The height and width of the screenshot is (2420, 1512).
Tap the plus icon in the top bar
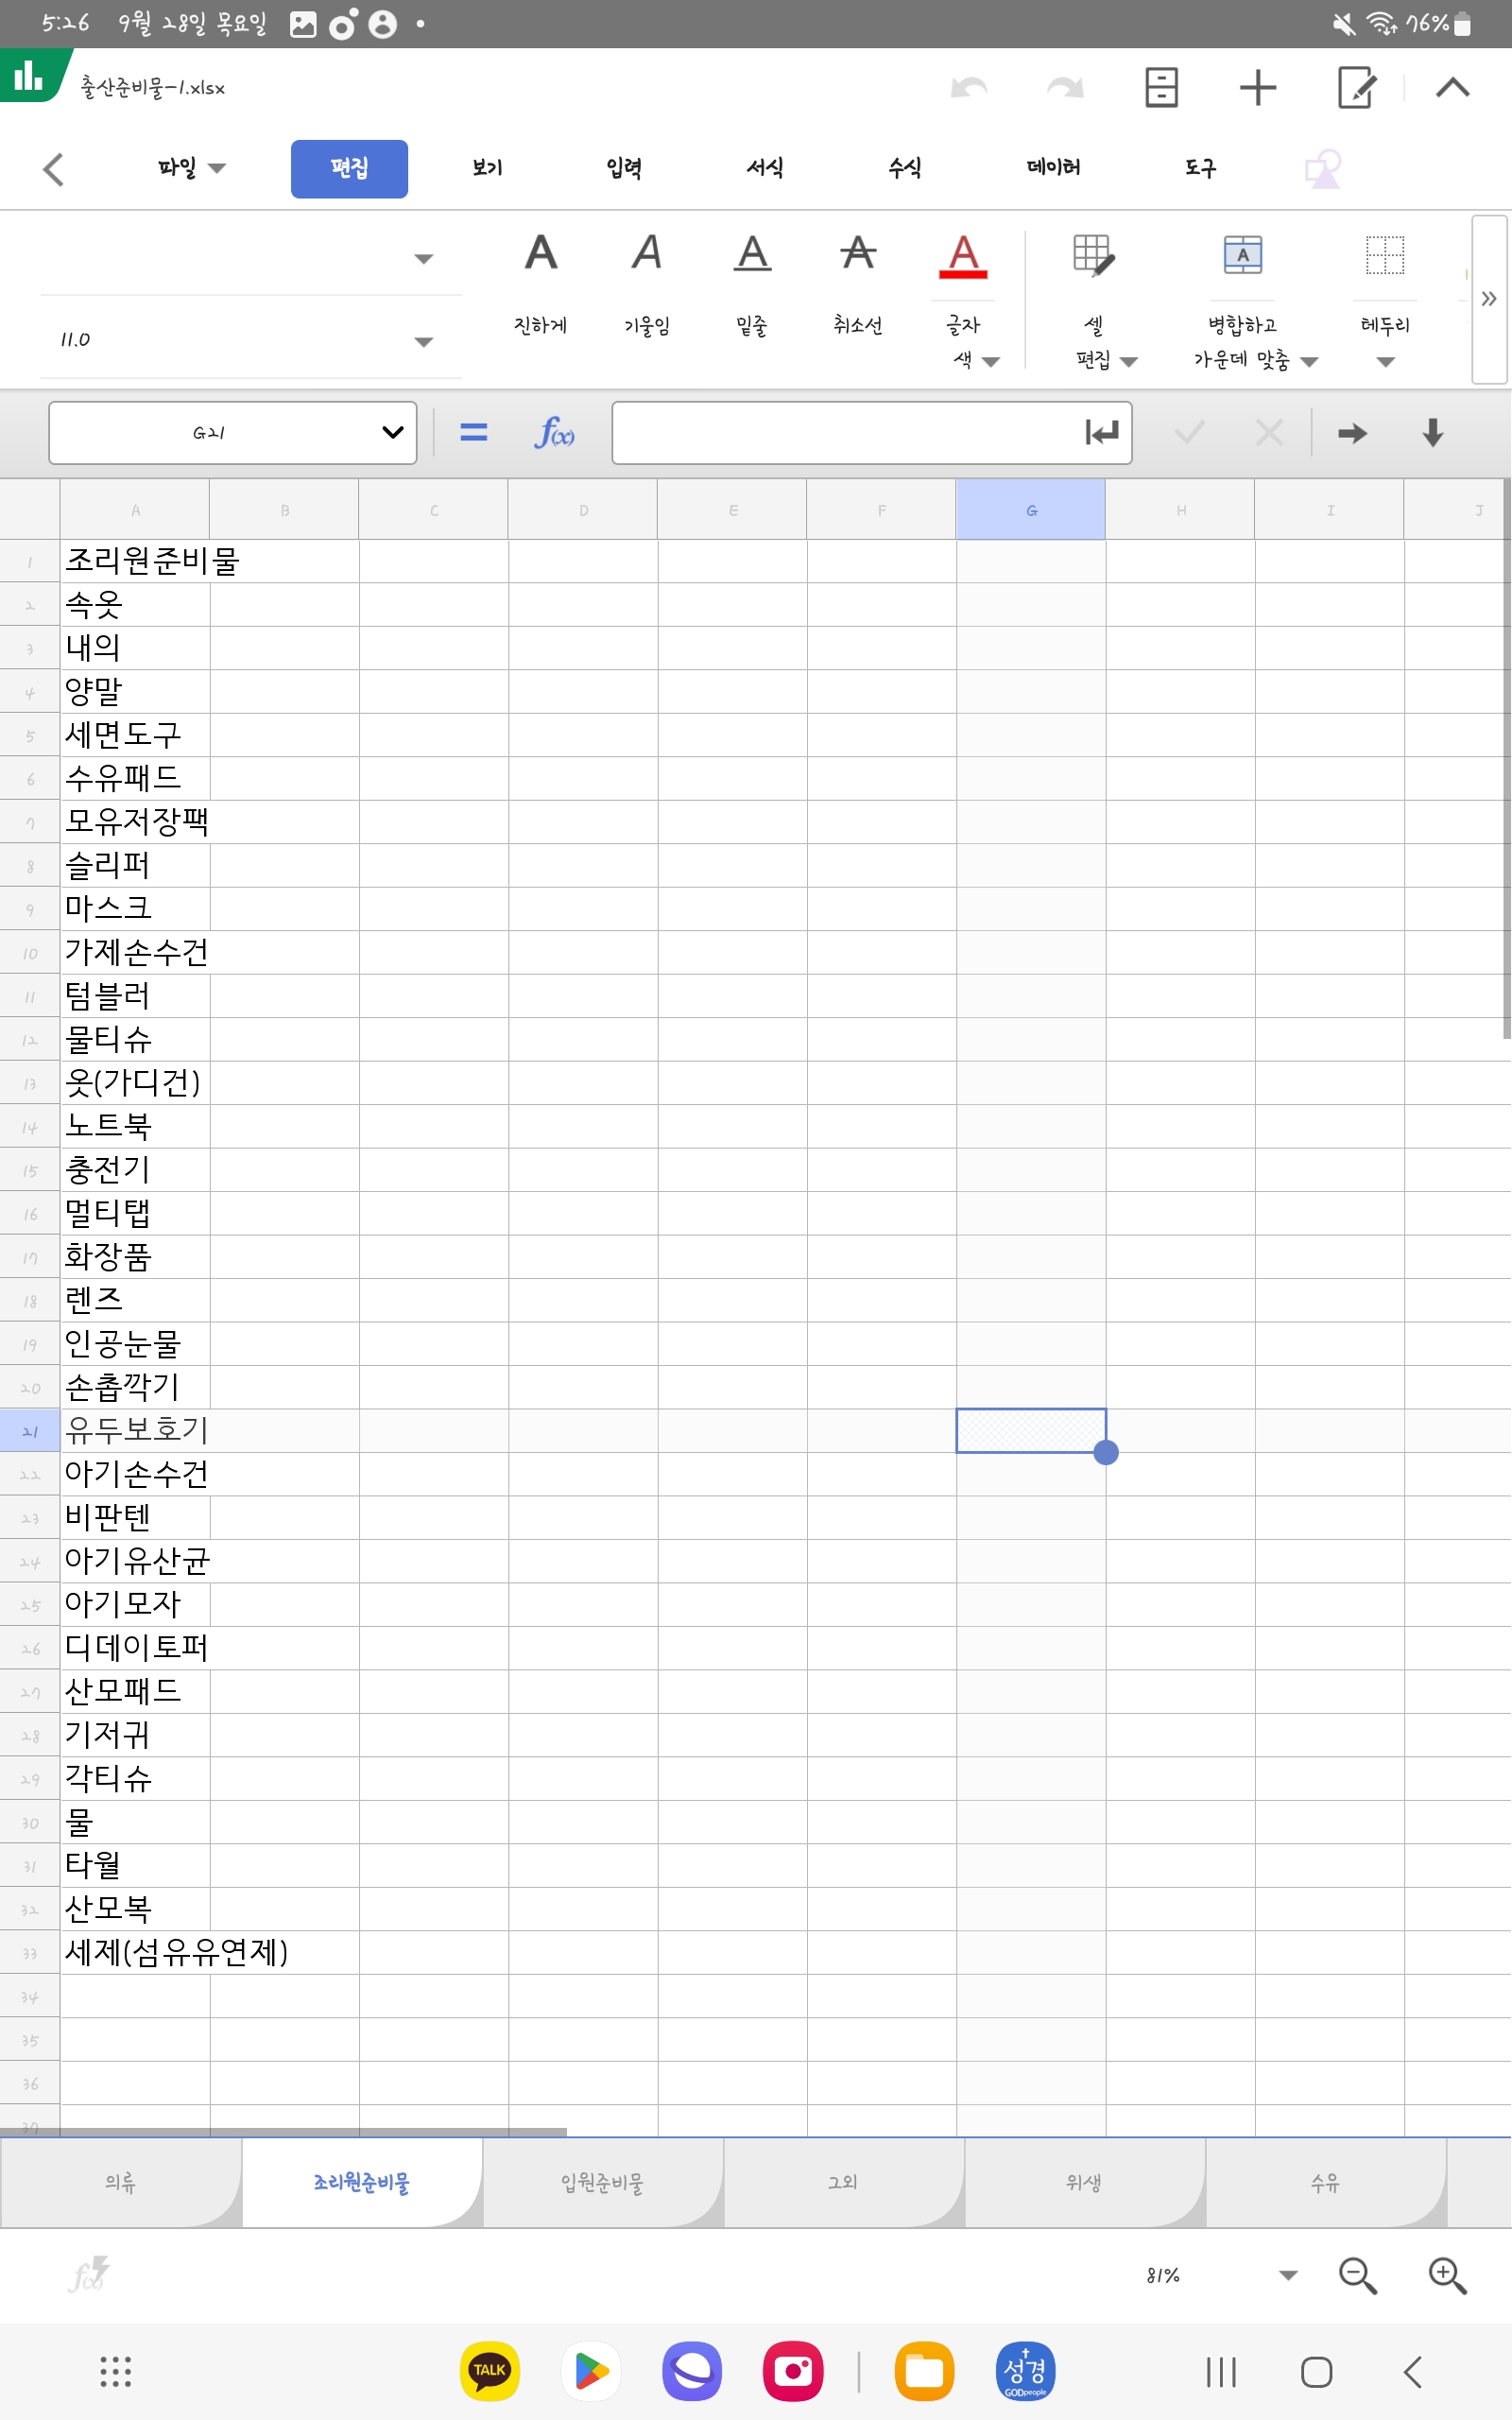tap(1257, 88)
